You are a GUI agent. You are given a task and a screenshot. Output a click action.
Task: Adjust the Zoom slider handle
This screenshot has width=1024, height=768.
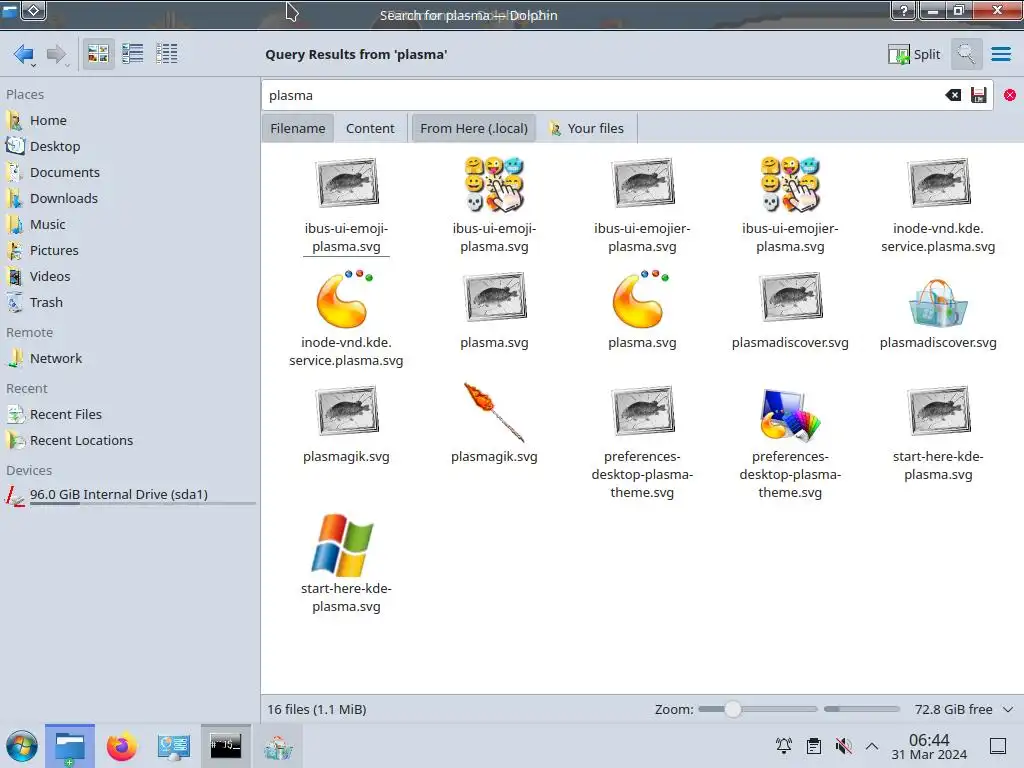tap(733, 709)
